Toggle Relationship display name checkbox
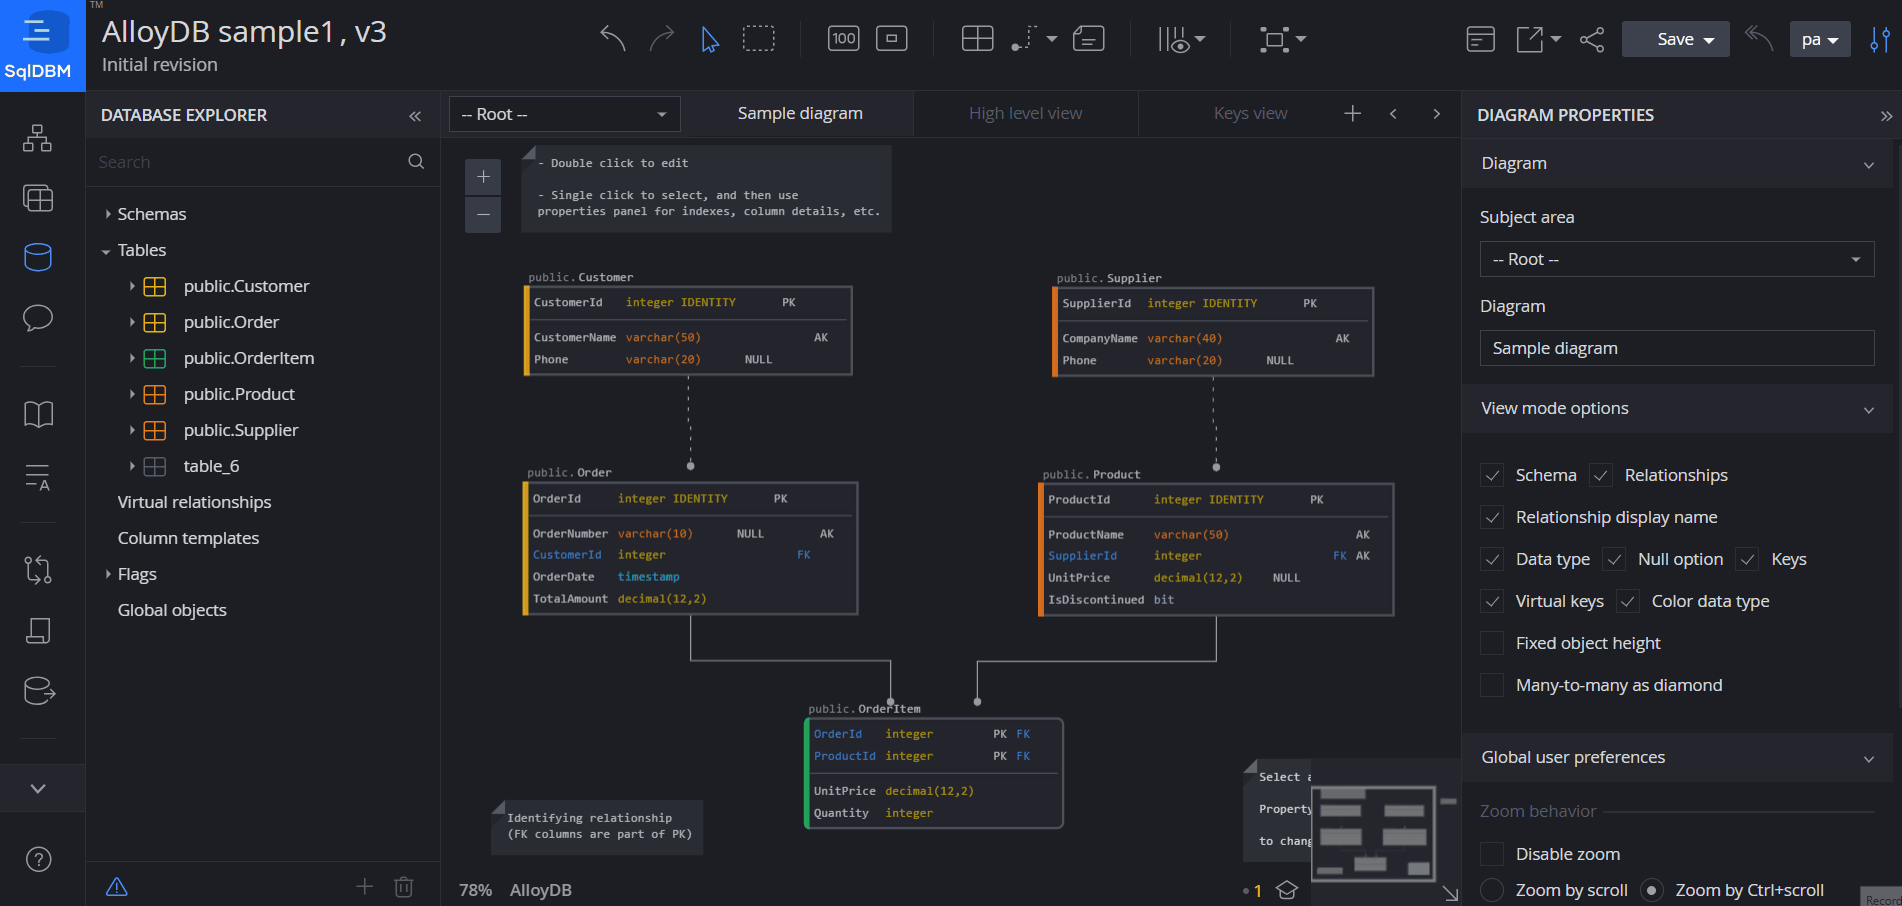The height and width of the screenshot is (906, 1902). [x=1492, y=518]
